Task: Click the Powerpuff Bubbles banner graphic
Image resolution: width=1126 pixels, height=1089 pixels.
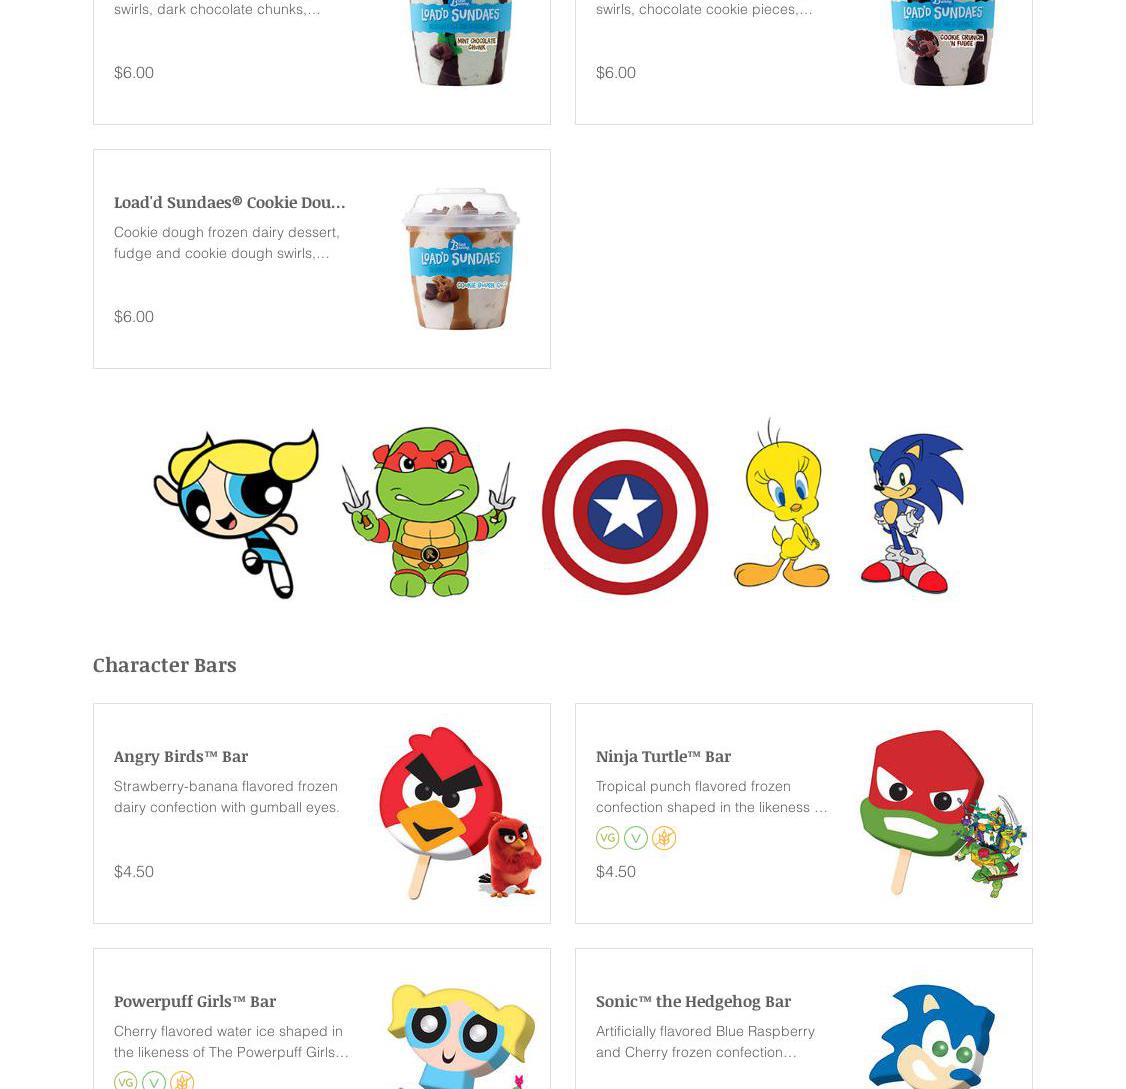Action: 236,514
